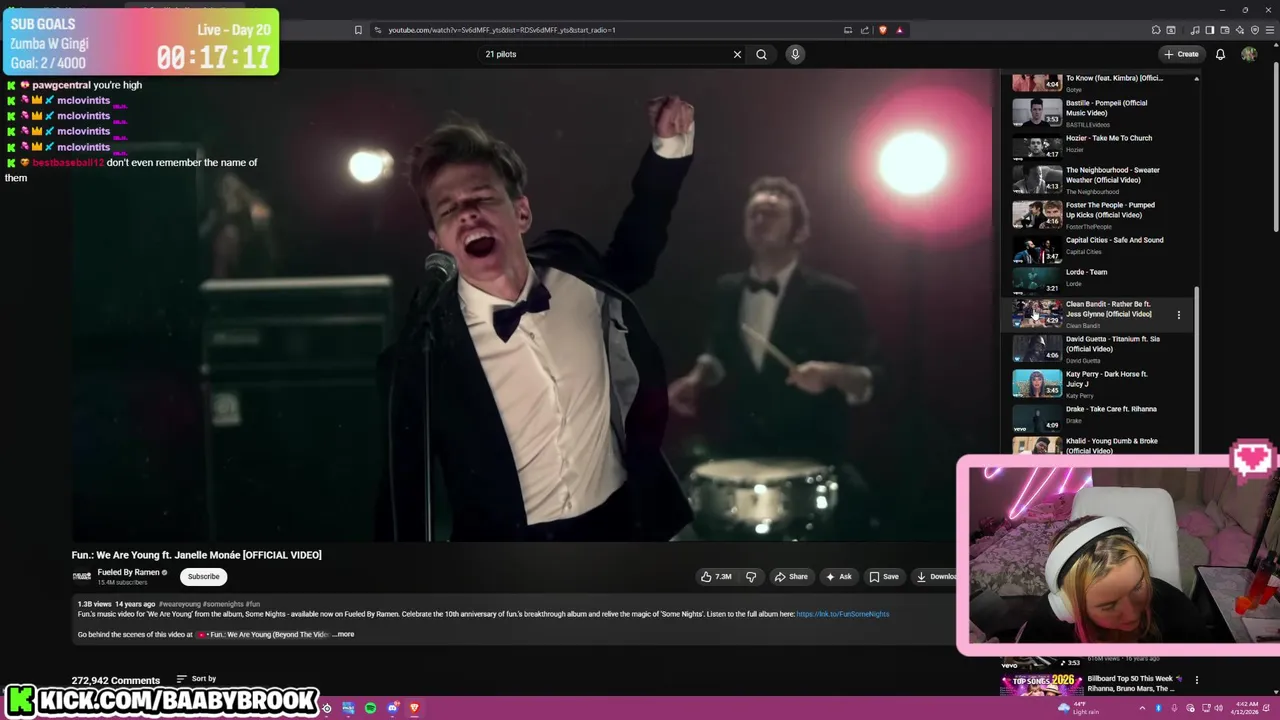The width and height of the screenshot is (1280, 720).
Task: Click the YouTube search magnifier button
Action: [x=761, y=54]
